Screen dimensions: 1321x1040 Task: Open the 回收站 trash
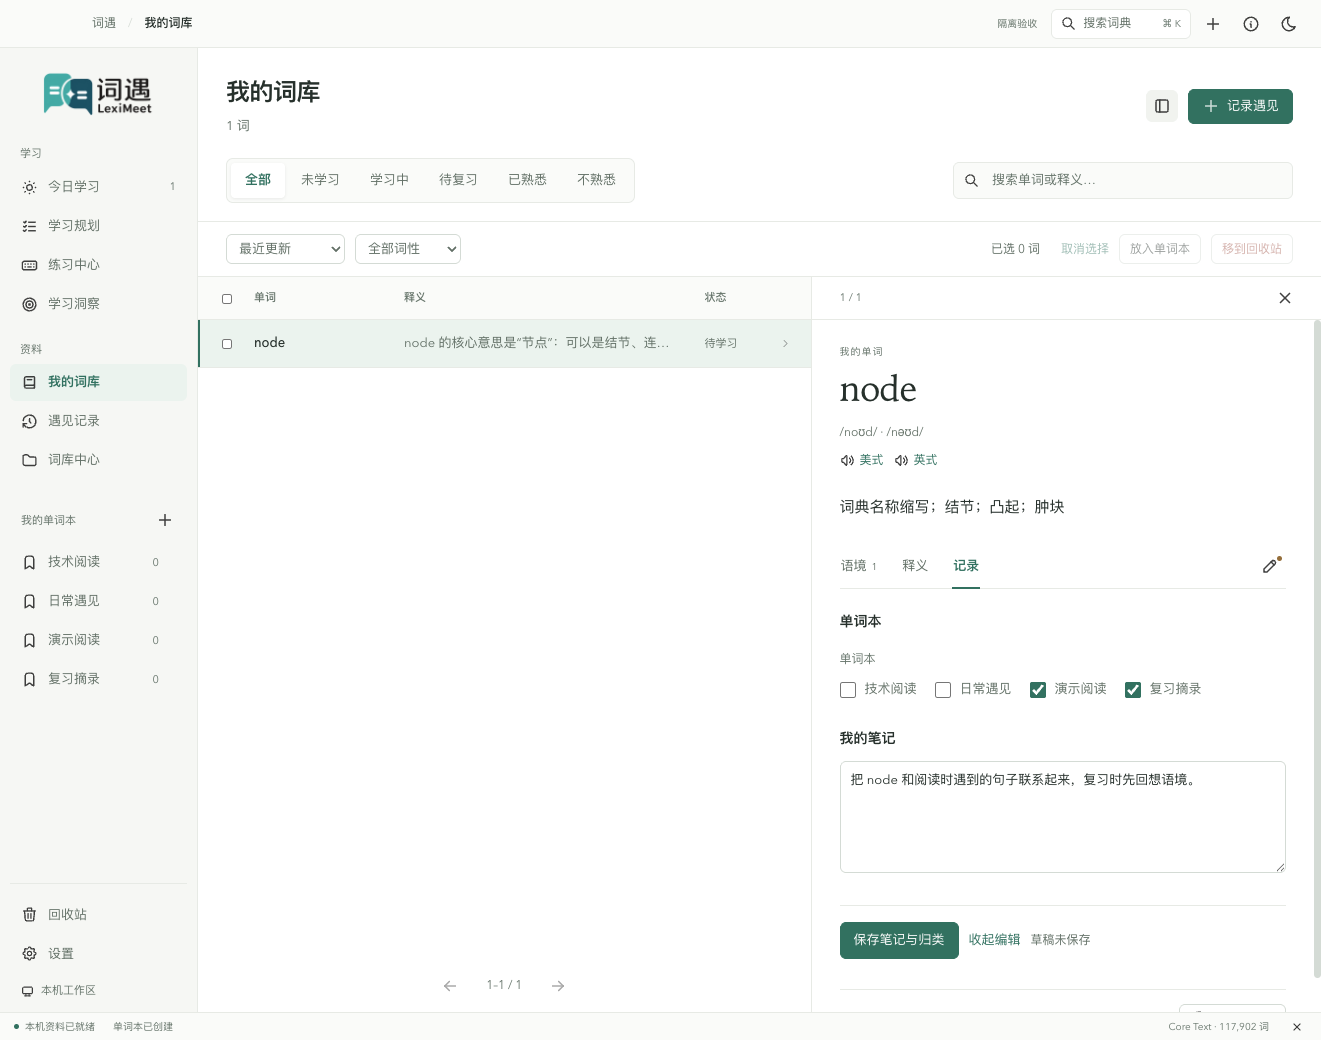(98, 915)
